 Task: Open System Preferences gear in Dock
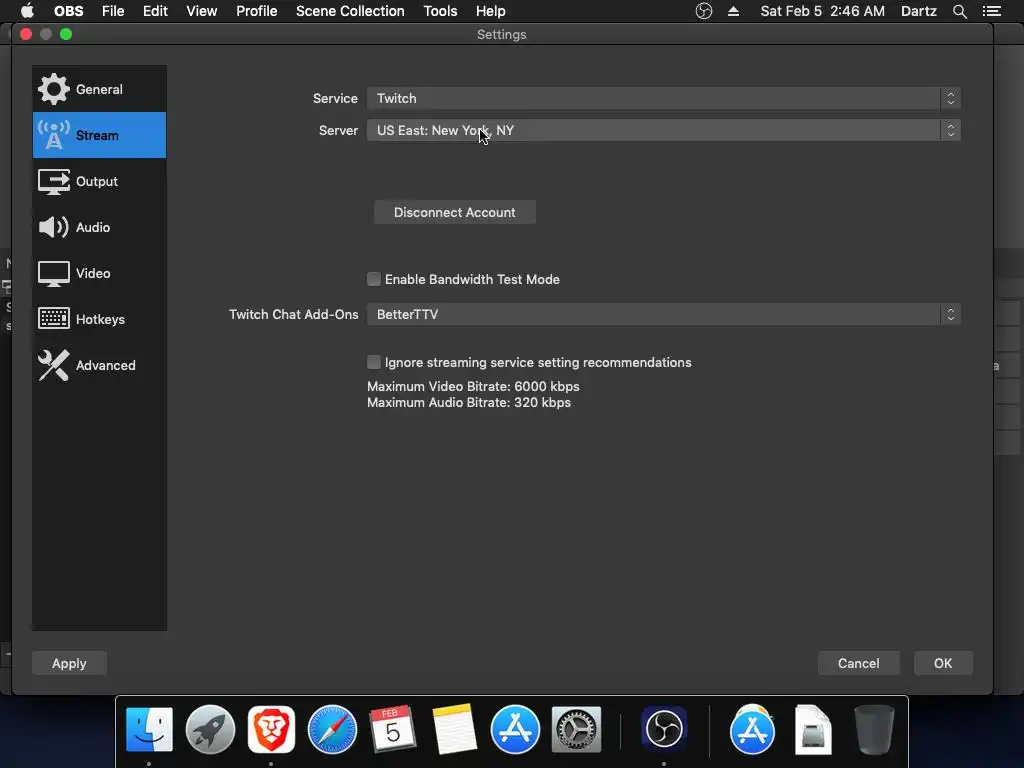[x=576, y=729]
